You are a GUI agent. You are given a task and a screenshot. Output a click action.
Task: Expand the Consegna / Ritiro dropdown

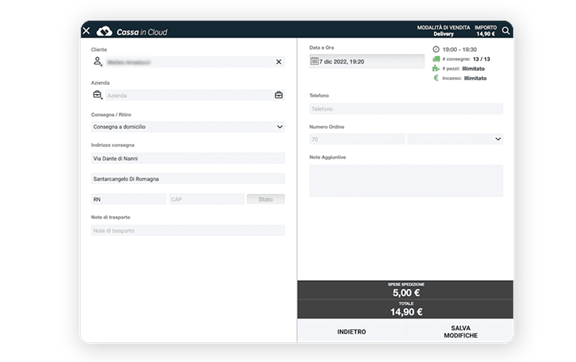[280, 127]
